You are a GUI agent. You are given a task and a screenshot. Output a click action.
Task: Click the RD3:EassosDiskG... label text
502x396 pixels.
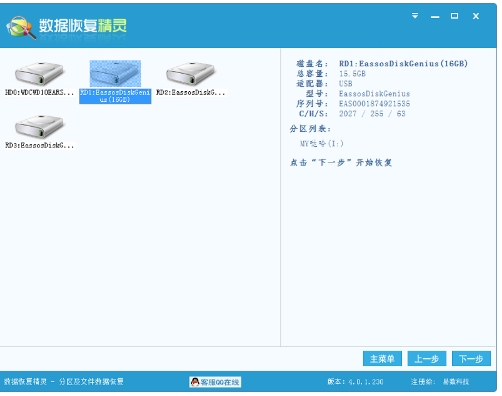(40, 145)
